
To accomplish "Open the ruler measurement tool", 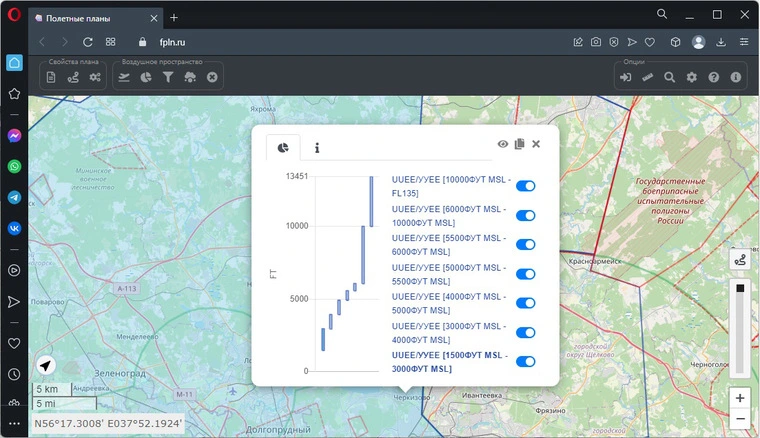I will [x=647, y=77].
